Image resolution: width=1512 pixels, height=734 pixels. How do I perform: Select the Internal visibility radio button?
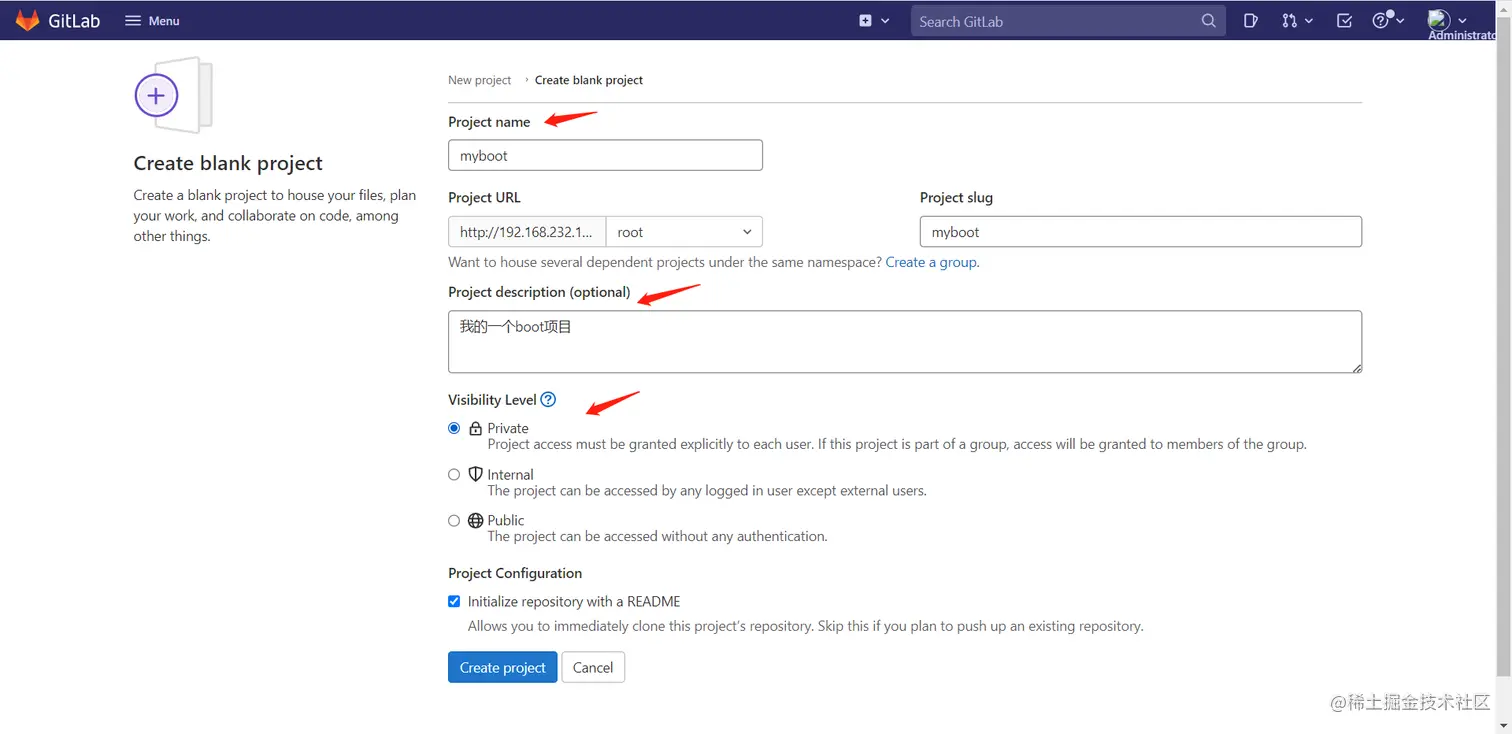(454, 475)
